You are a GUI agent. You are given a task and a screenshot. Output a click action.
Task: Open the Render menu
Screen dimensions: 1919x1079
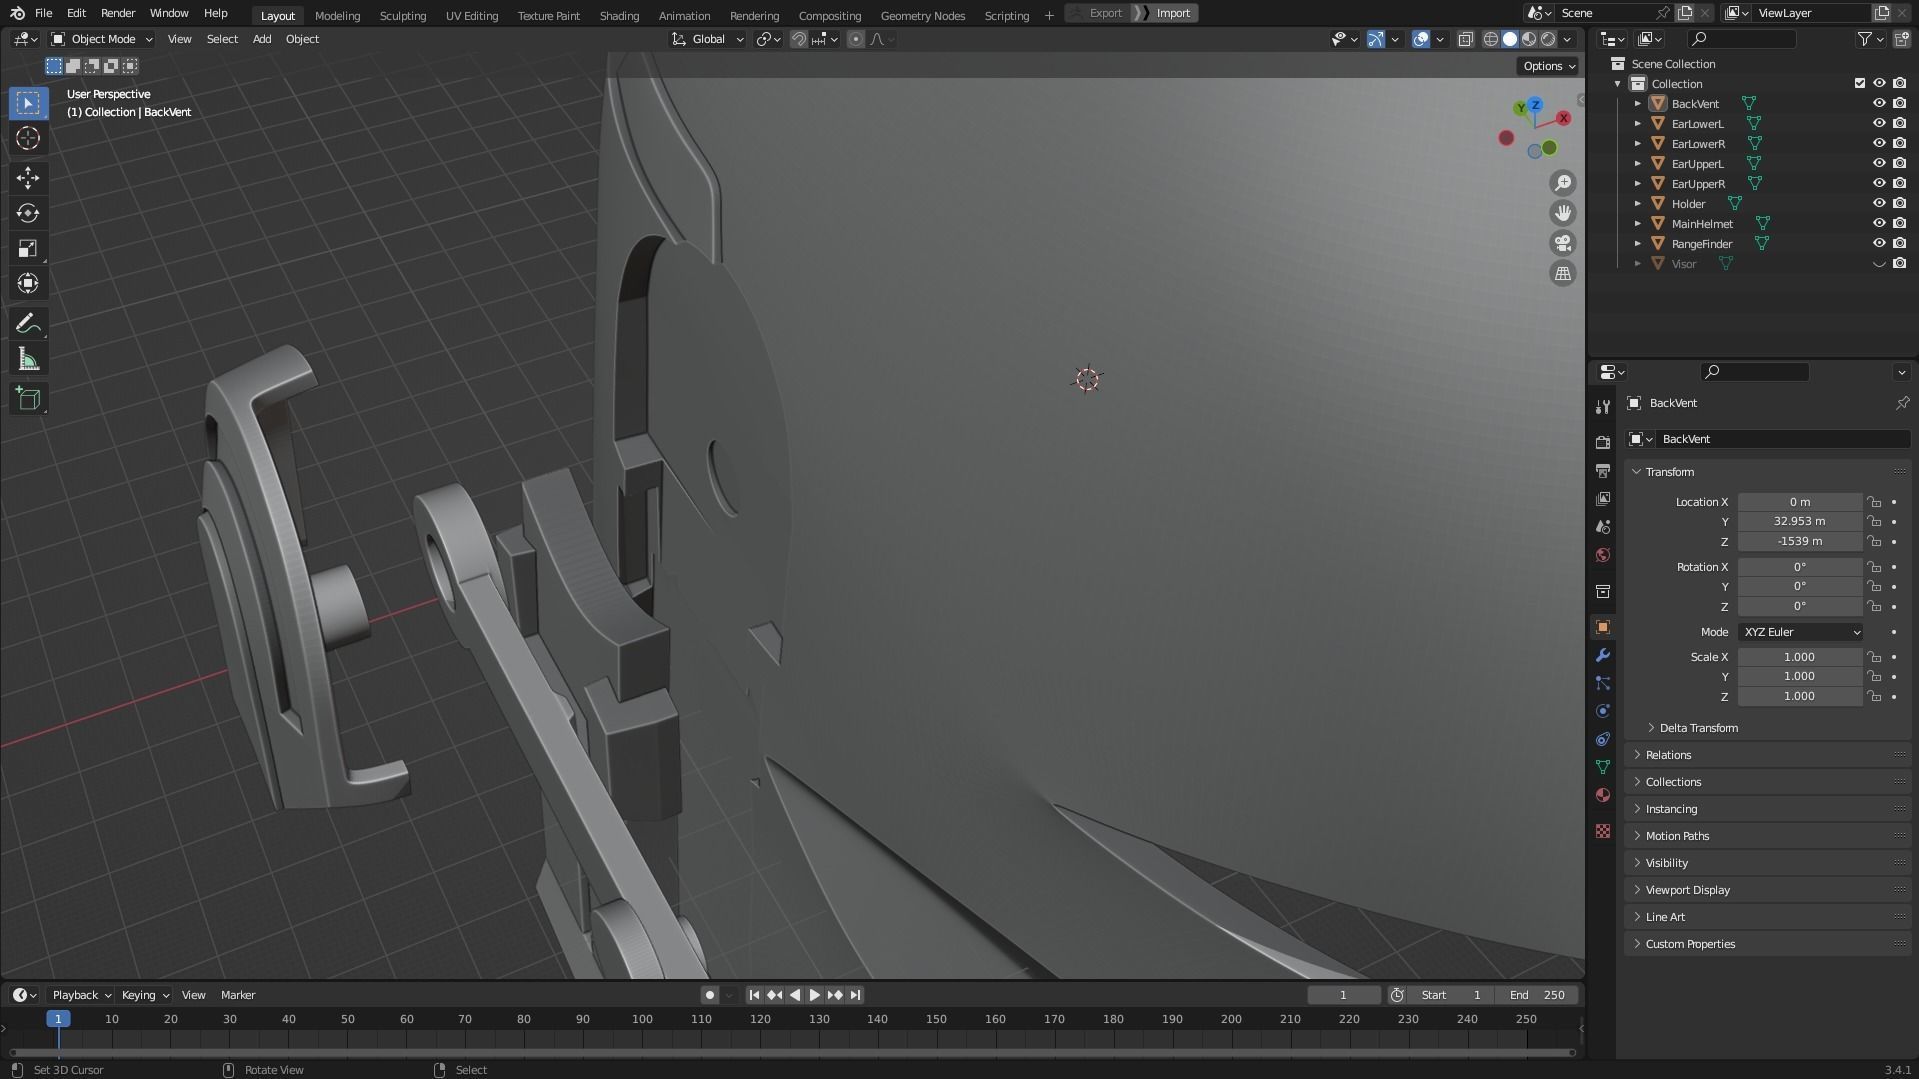click(118, 14)
